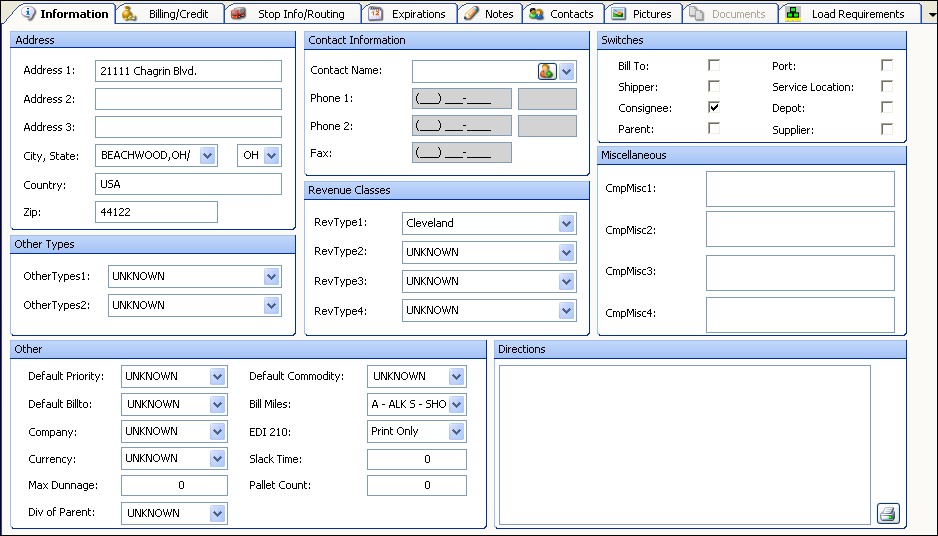Click the Billing/Credit tab coins icon
Image resolution: width=938 pixels, height=536 pixels.
coord(130,14)
